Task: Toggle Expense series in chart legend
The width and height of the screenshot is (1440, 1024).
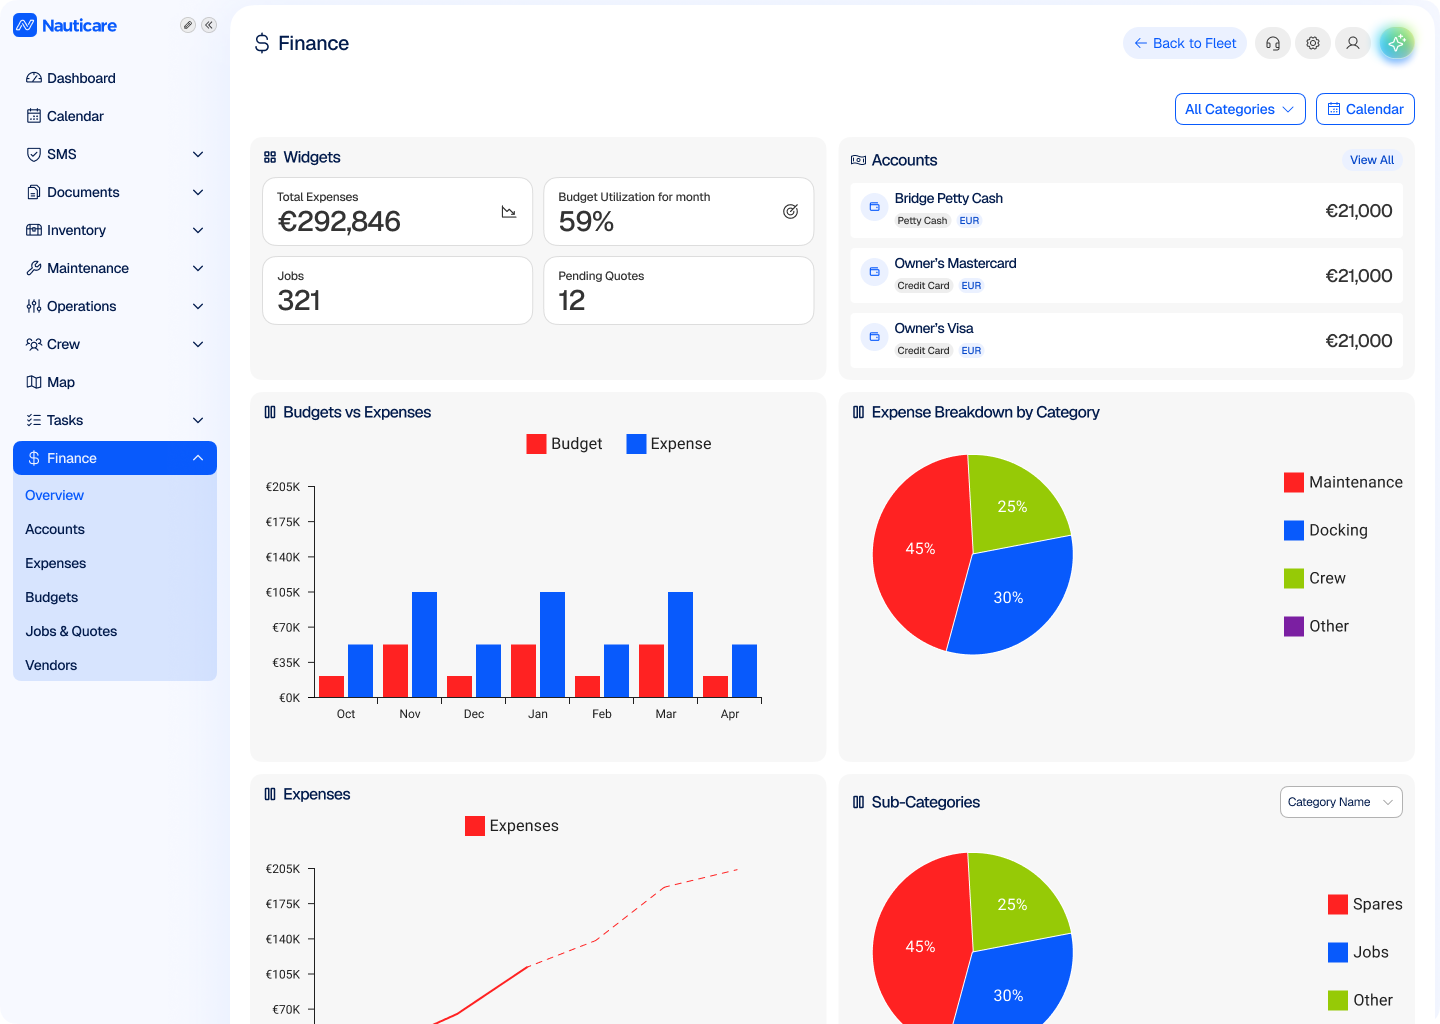Action: [669, 444]
